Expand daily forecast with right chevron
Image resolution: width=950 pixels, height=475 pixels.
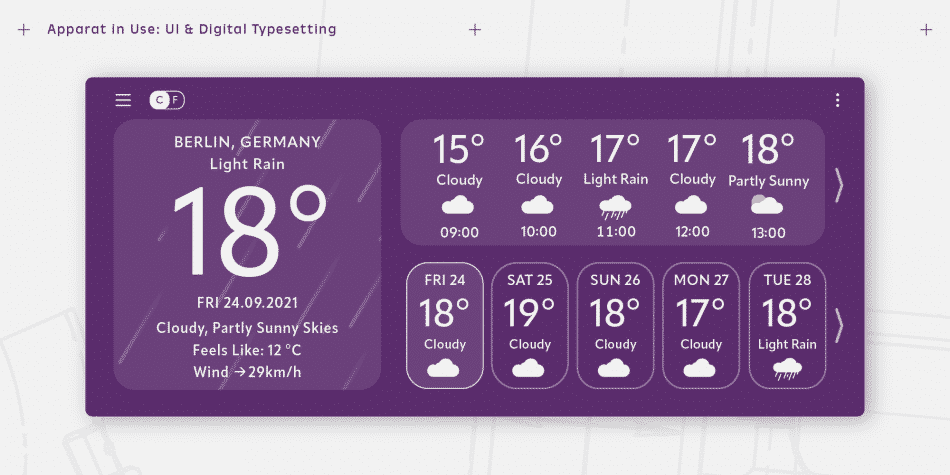point(839,325)
